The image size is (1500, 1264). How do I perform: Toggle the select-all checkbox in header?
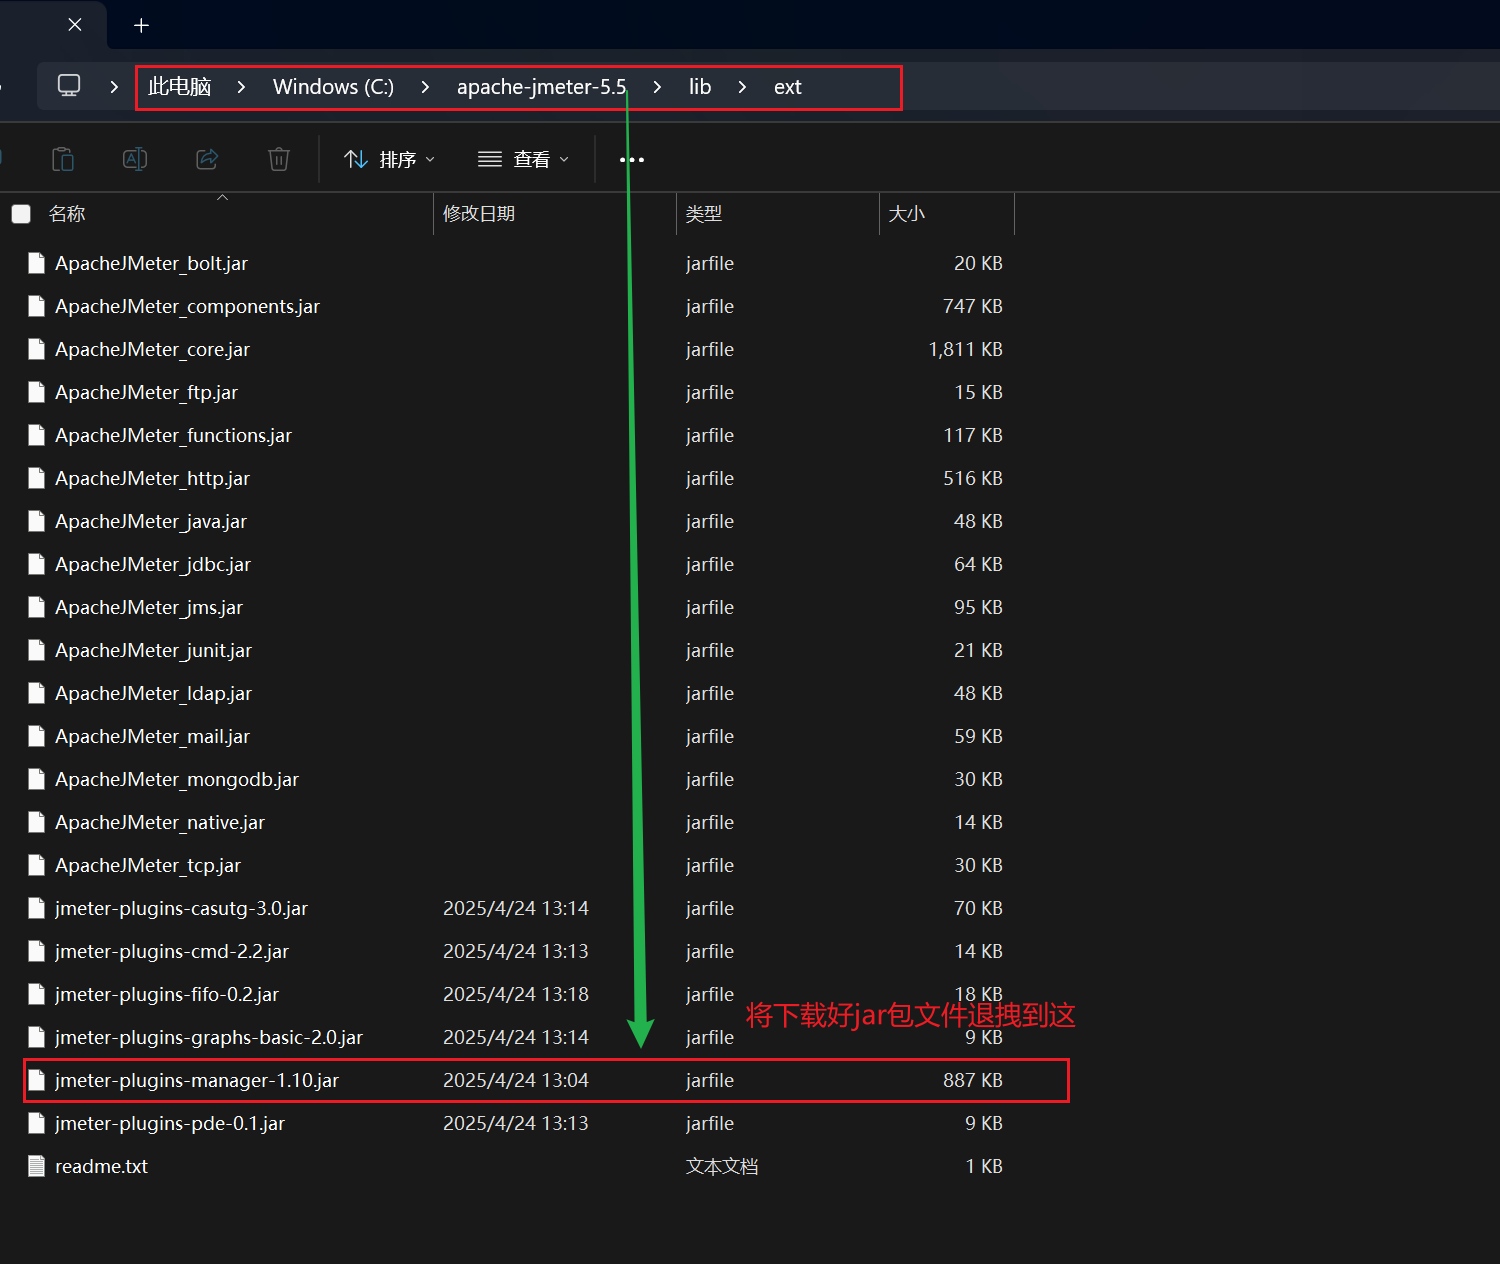pos(21,214)
